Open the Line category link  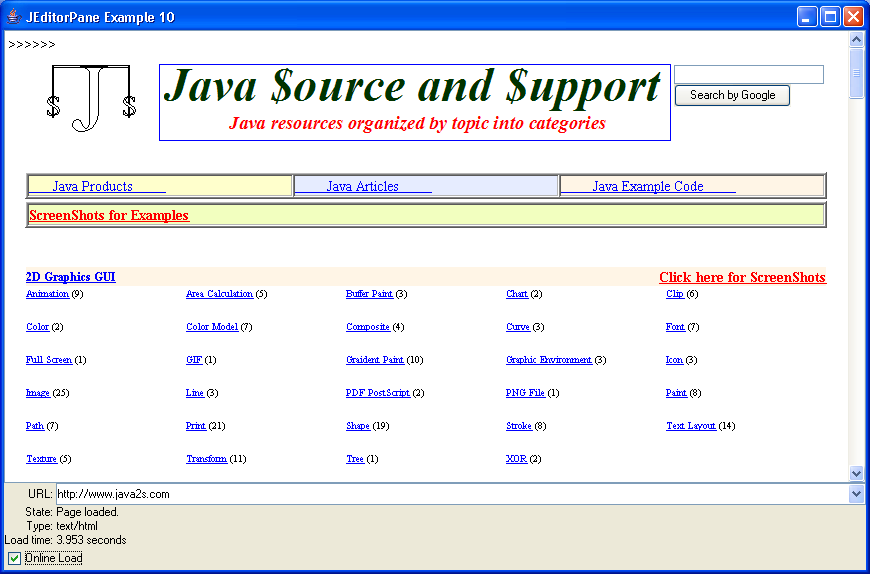tap(195, 393)
